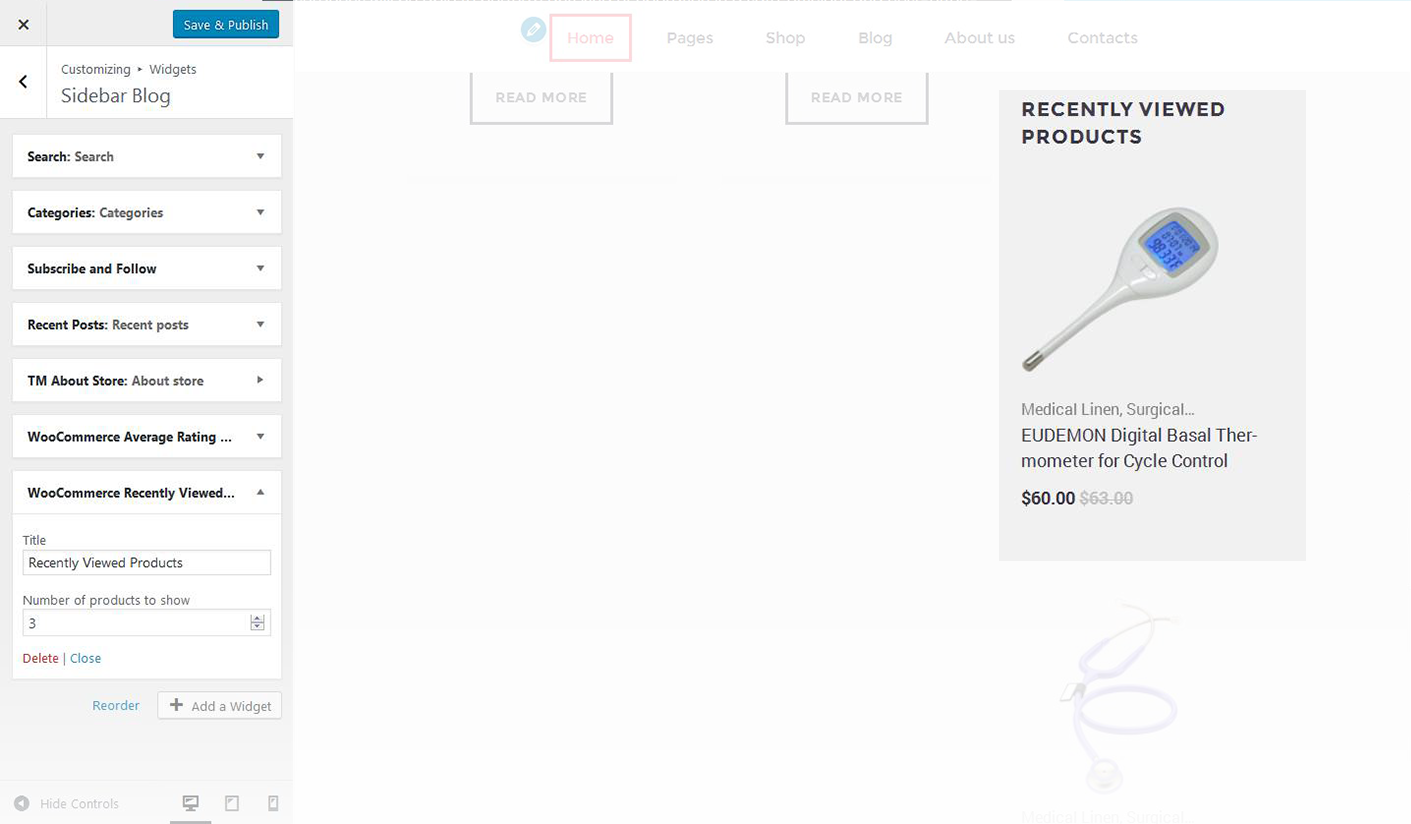Go back using the left chevron arrow
Viewport: 1411px width, 824px height.
pos(23,82)
